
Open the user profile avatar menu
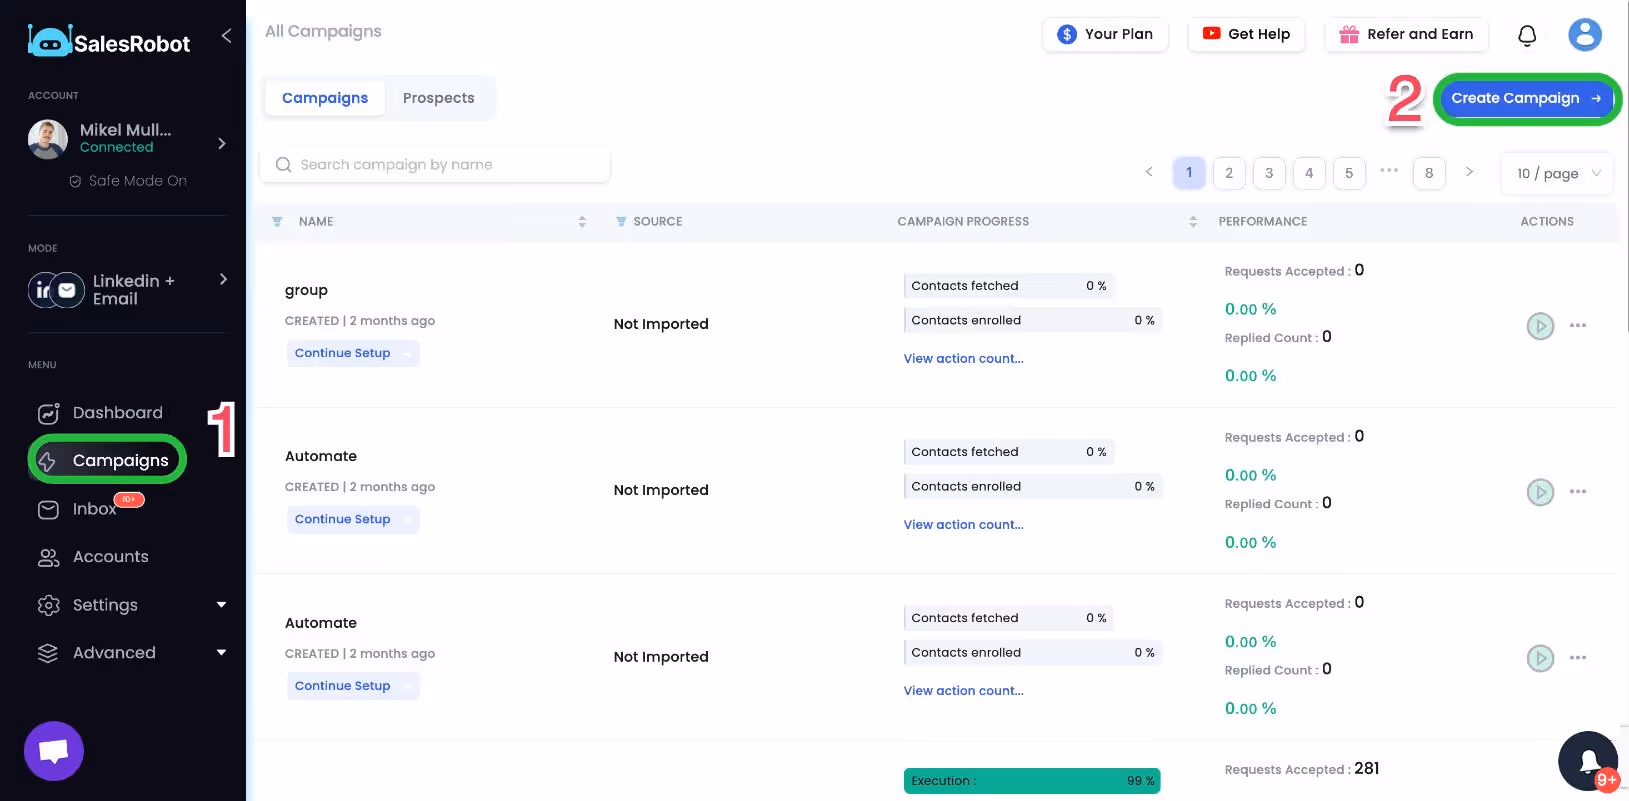tap(1584, 35)
